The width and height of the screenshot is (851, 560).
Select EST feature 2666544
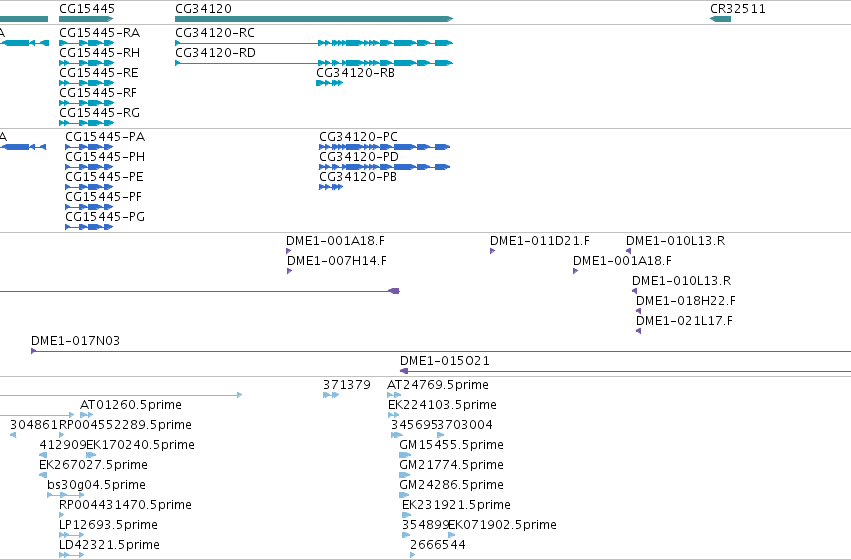point(413,556)
